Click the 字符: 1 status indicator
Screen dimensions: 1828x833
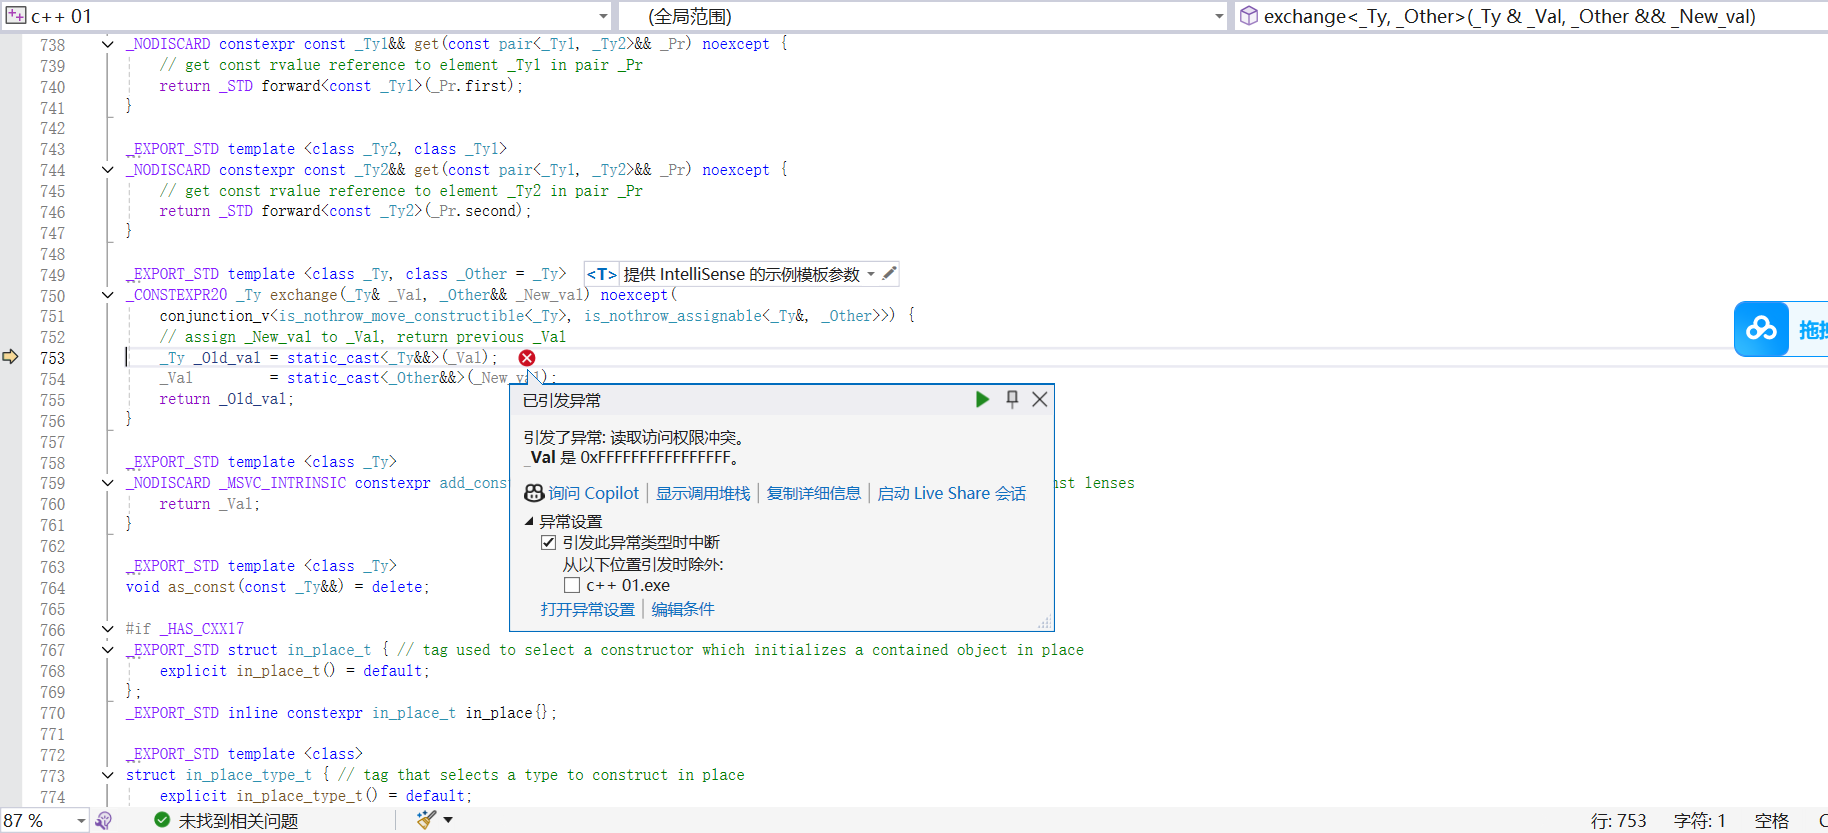pyautogui.click(x=1700, y=820)
